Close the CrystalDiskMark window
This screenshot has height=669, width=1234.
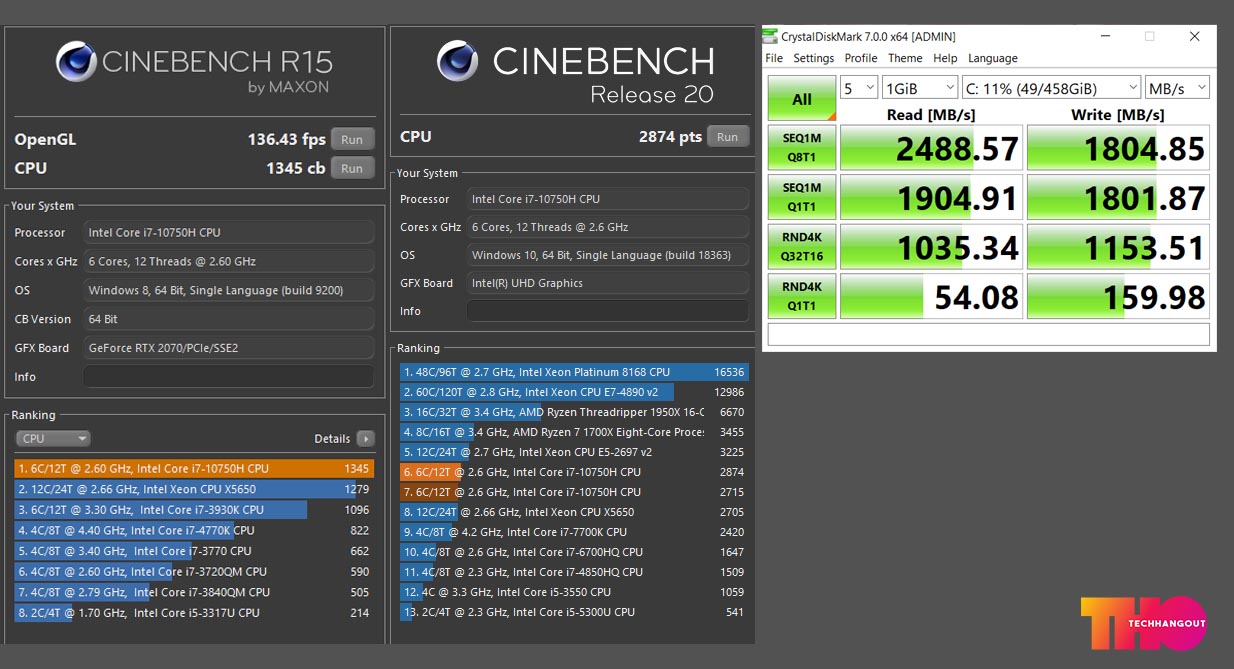point(1195,37)
